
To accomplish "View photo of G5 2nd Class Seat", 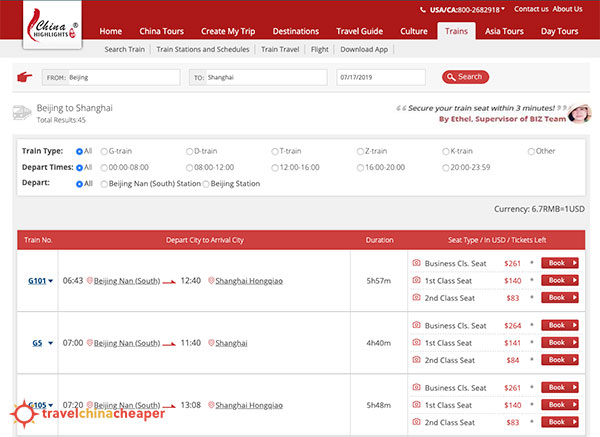I will pos(416,360).
